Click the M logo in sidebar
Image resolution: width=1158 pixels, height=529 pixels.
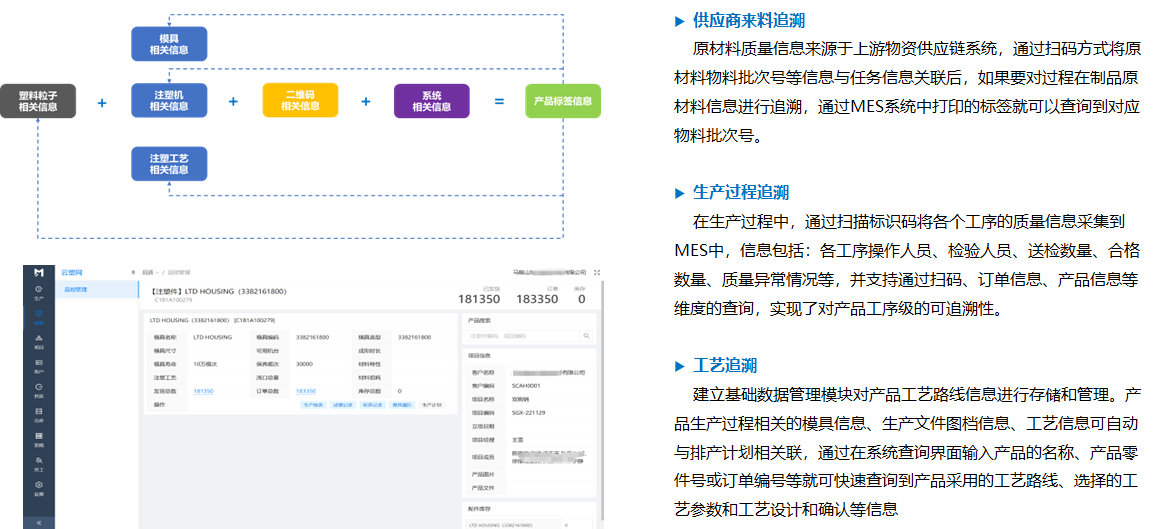tap(38, 272)
